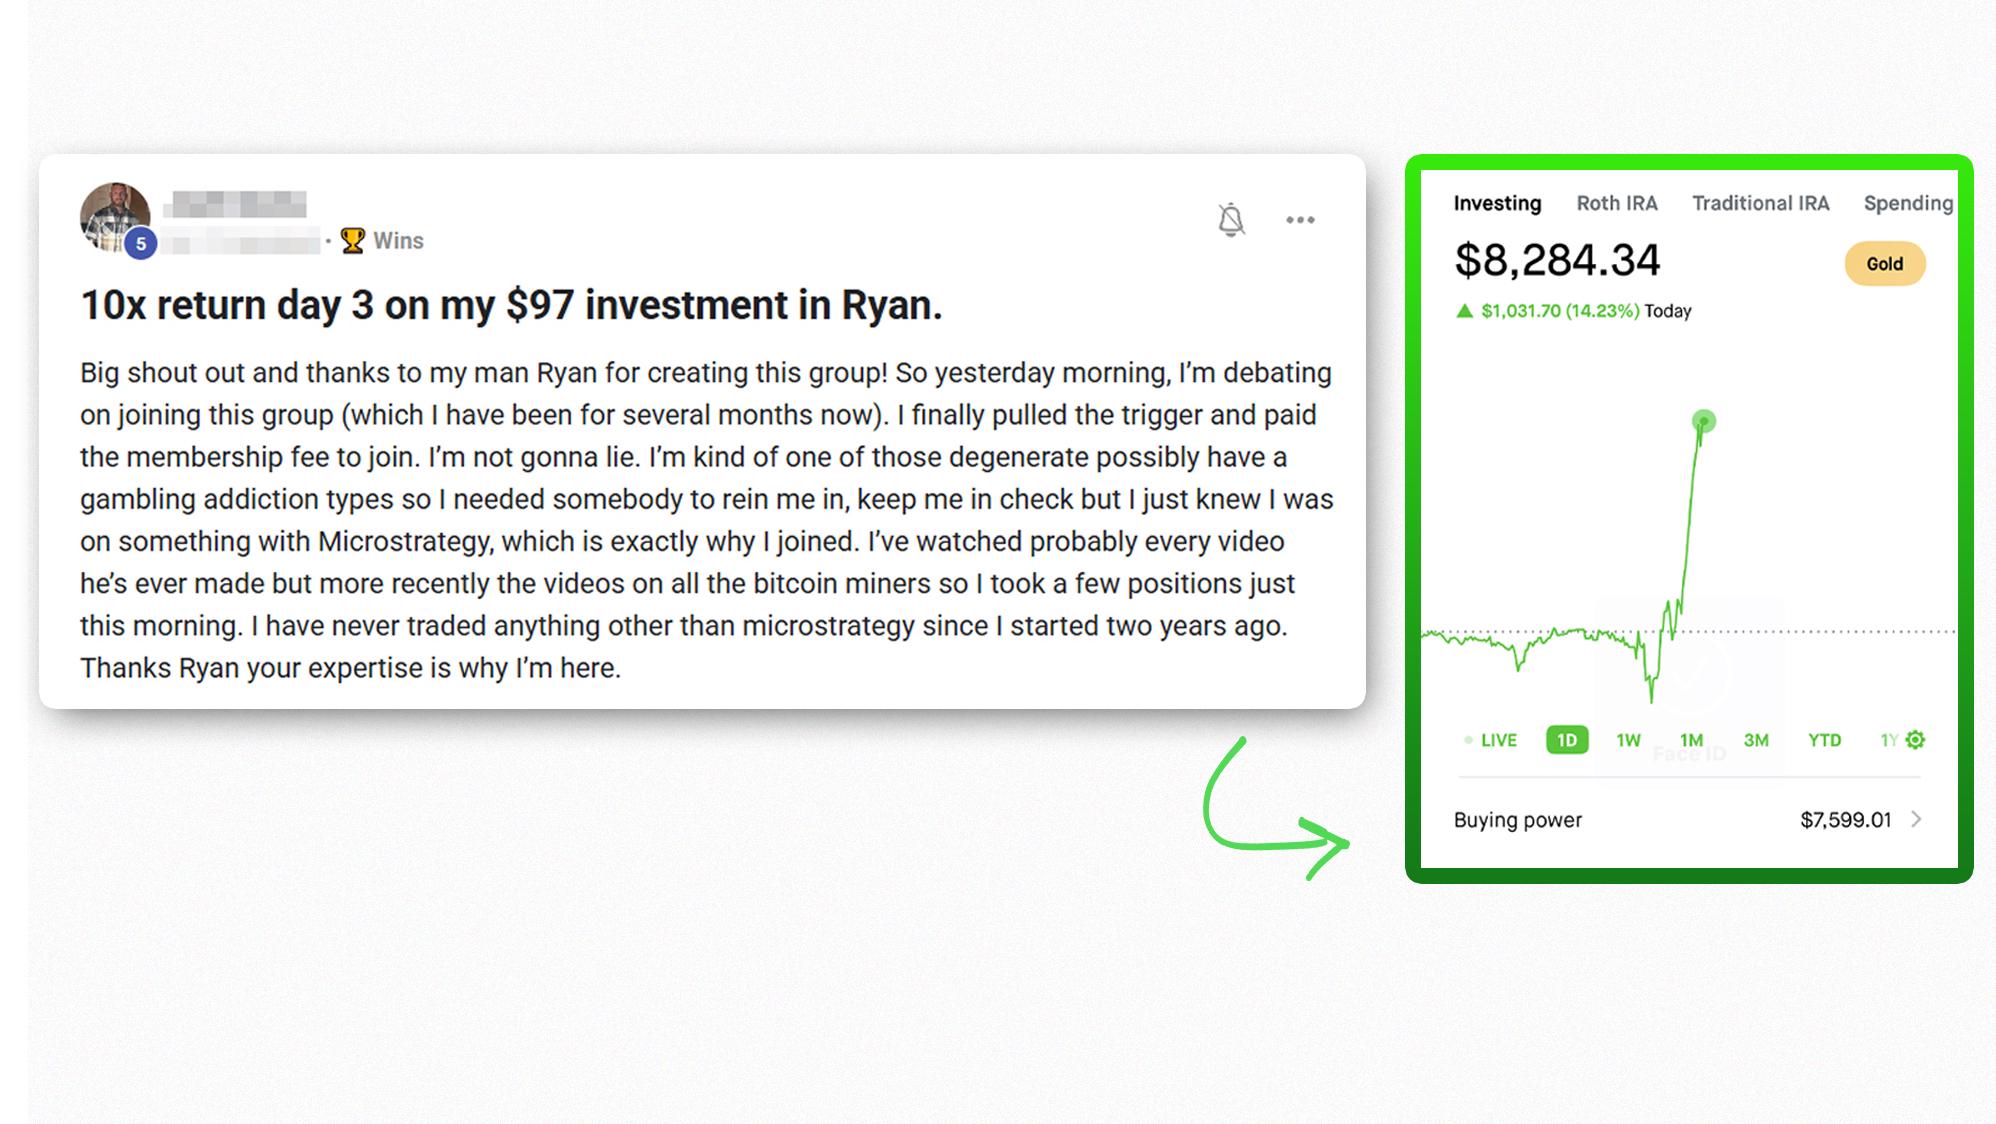Select the 1D chart range
This screenshot has height=1124, width=1996.
[x=1567, y=740]
